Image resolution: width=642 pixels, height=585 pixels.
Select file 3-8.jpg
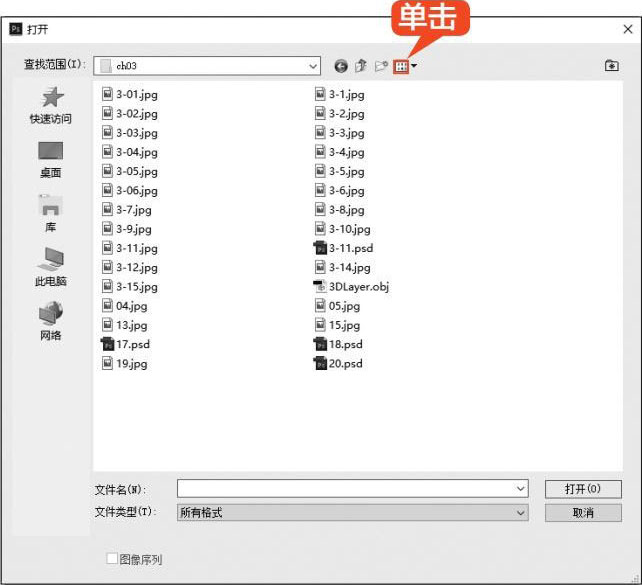[x=339, y=210]
